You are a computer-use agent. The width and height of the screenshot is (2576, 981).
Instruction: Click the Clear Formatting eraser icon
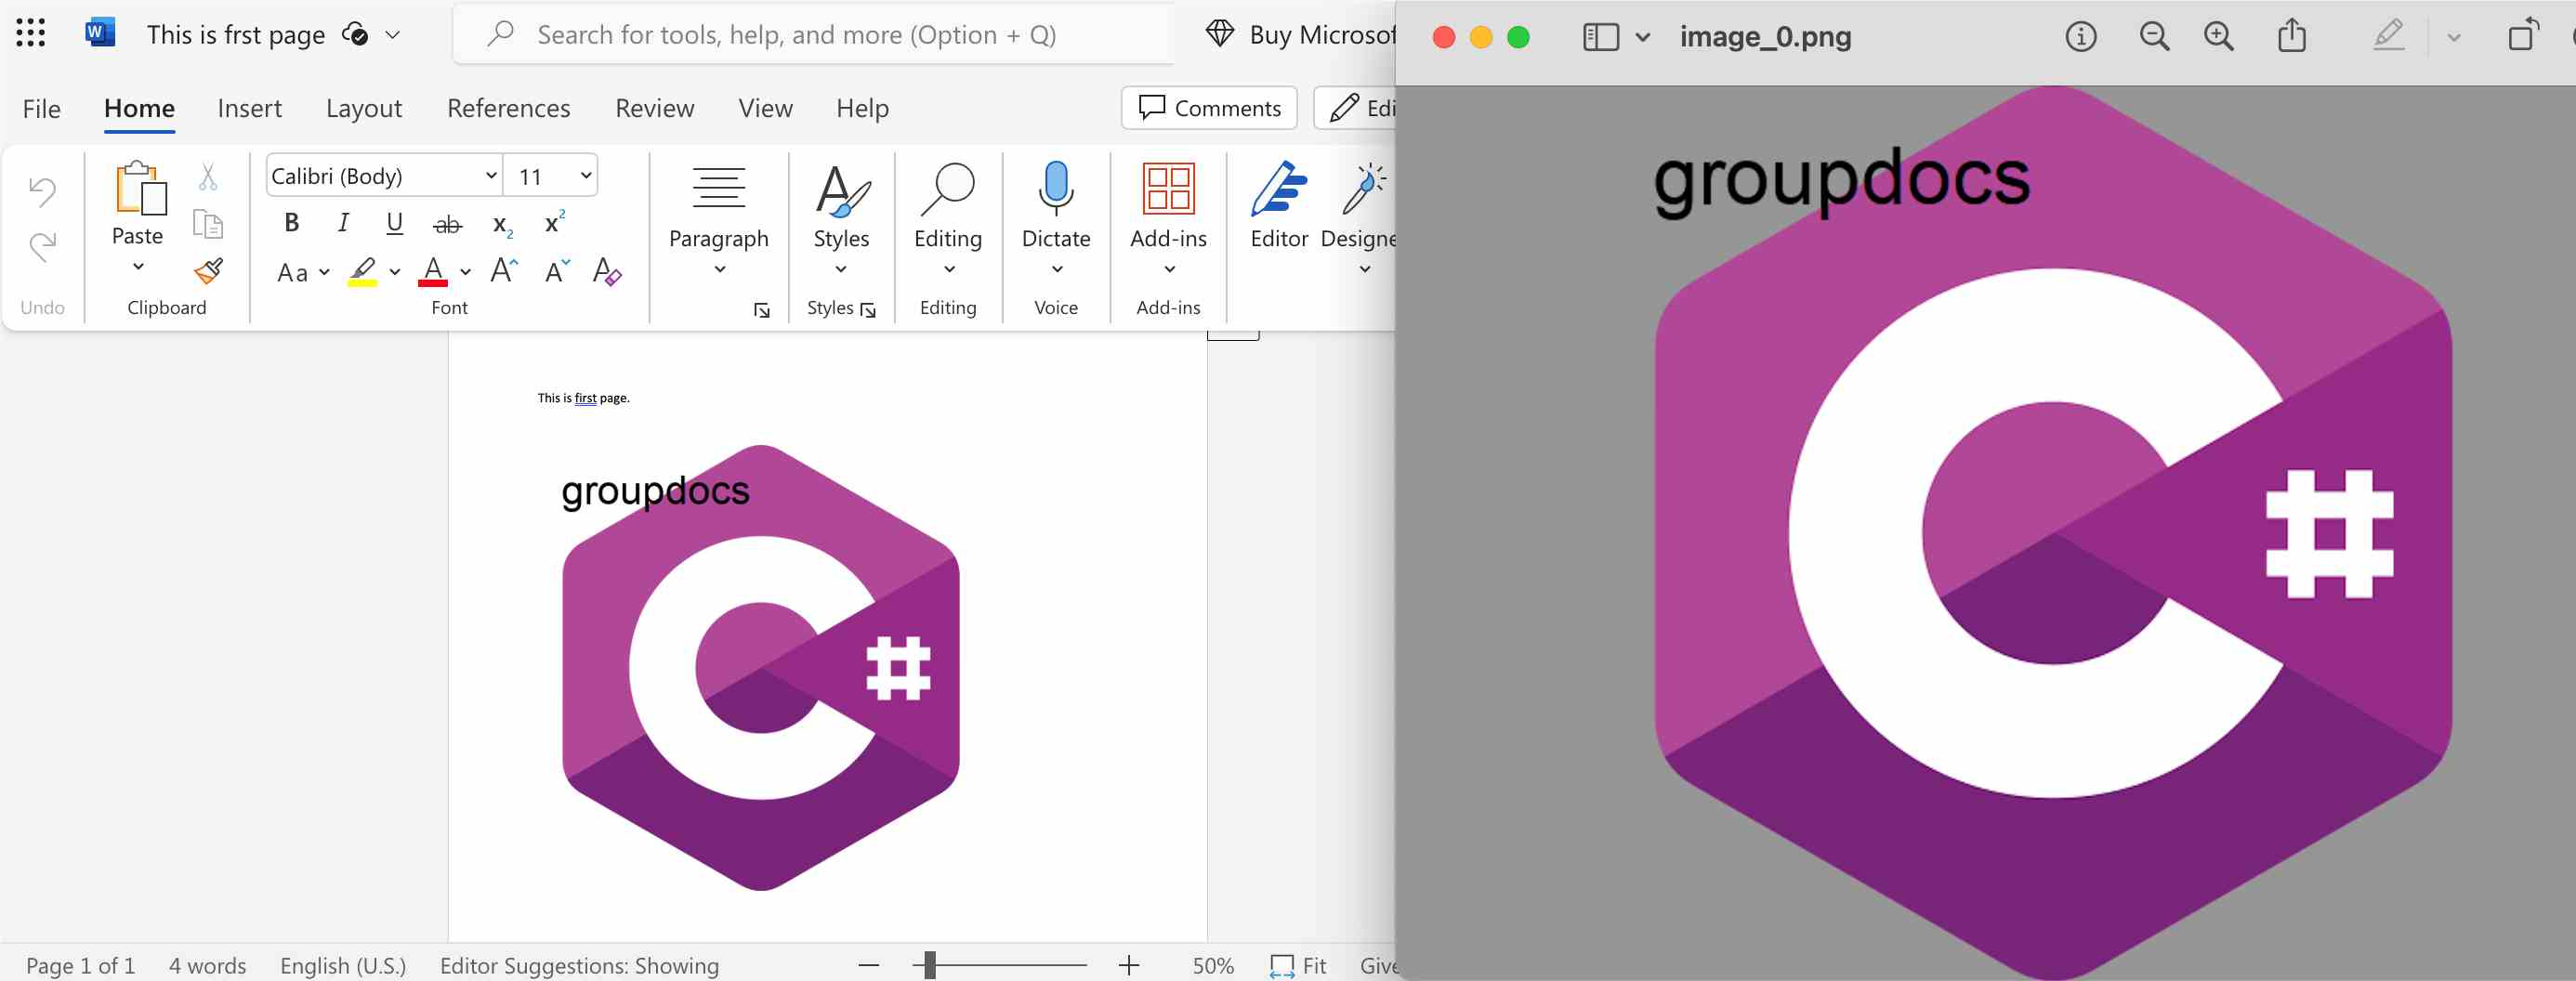[x=607, y=272]
